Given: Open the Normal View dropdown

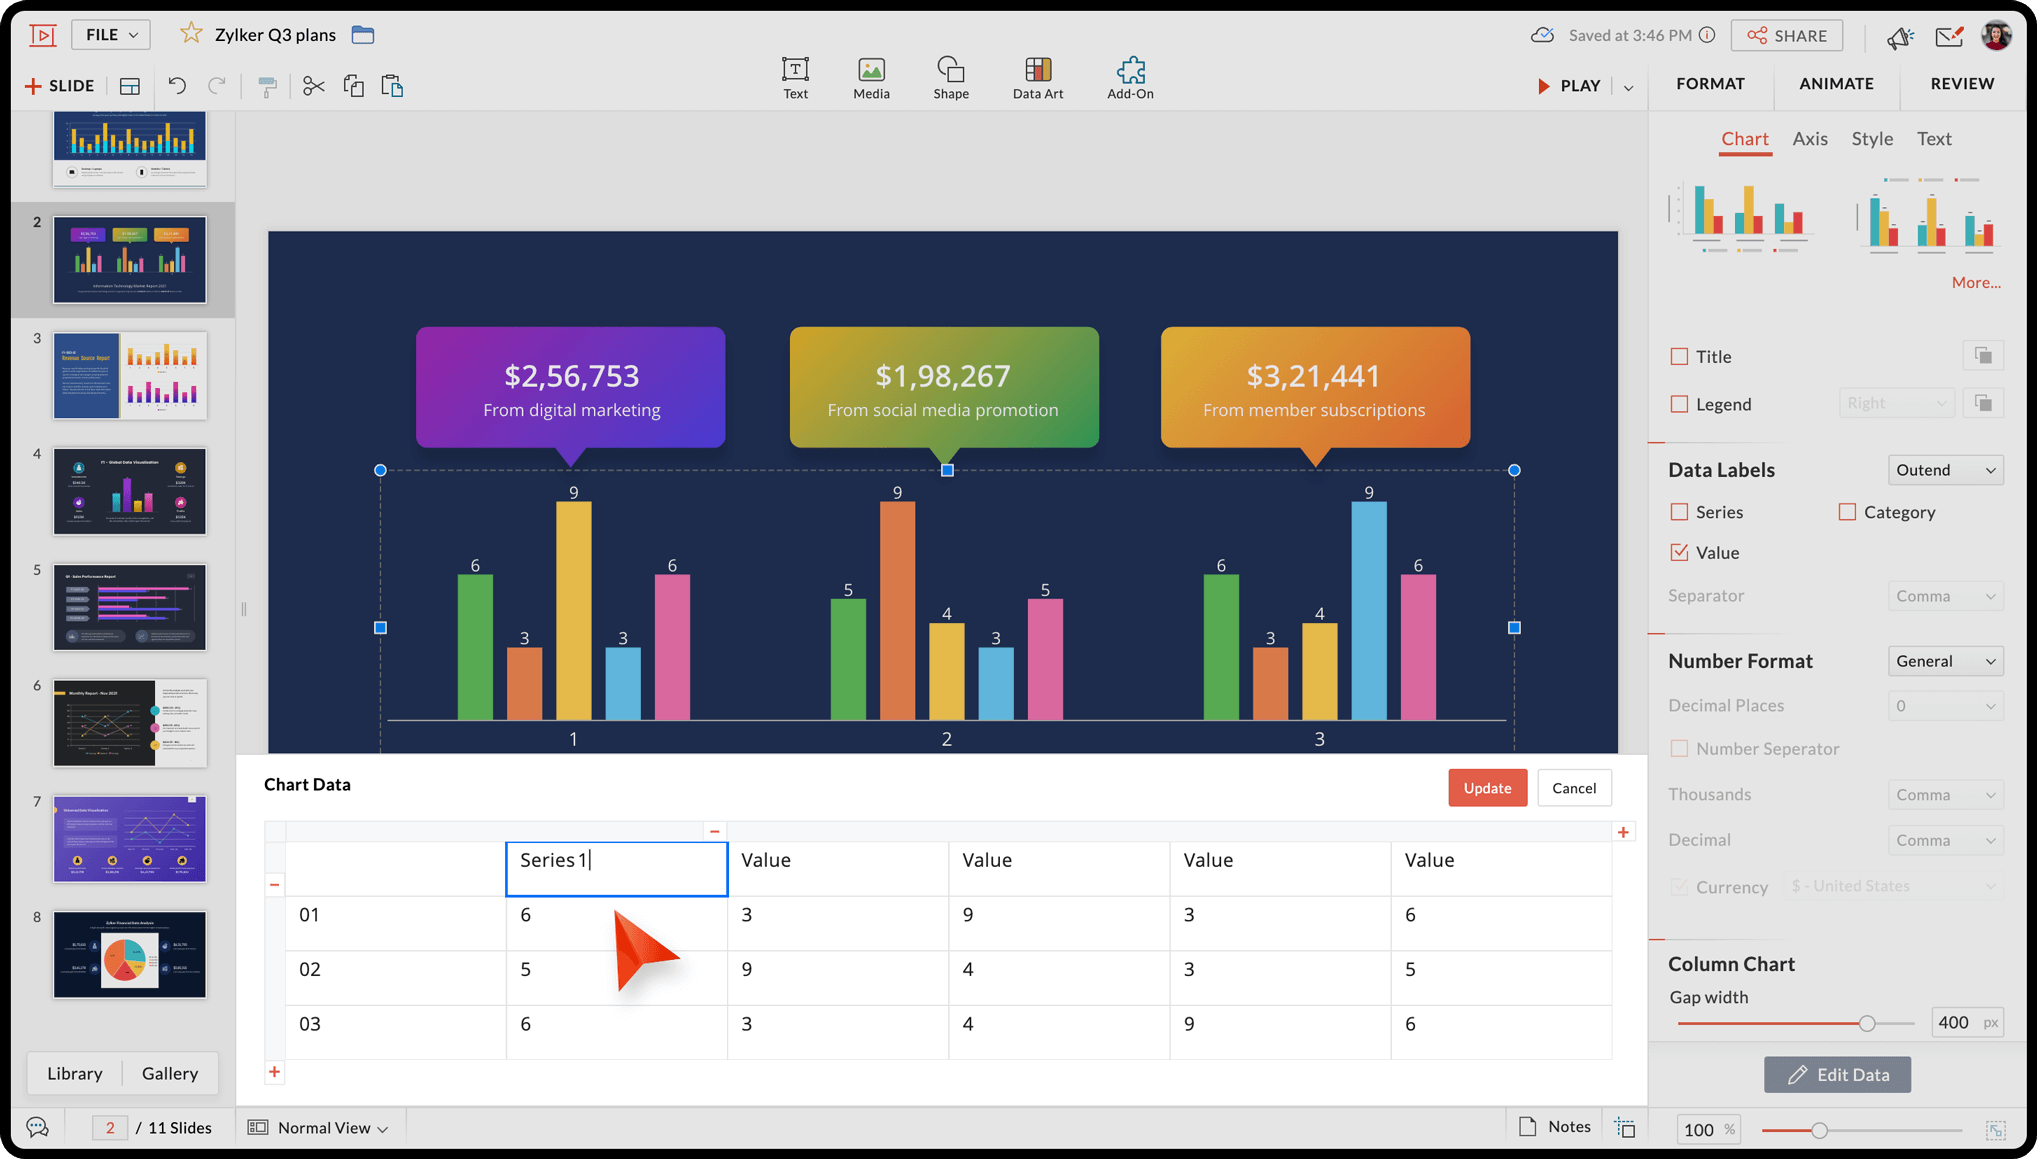Looking at the screenshot, I should click(x=319, y=1128).
